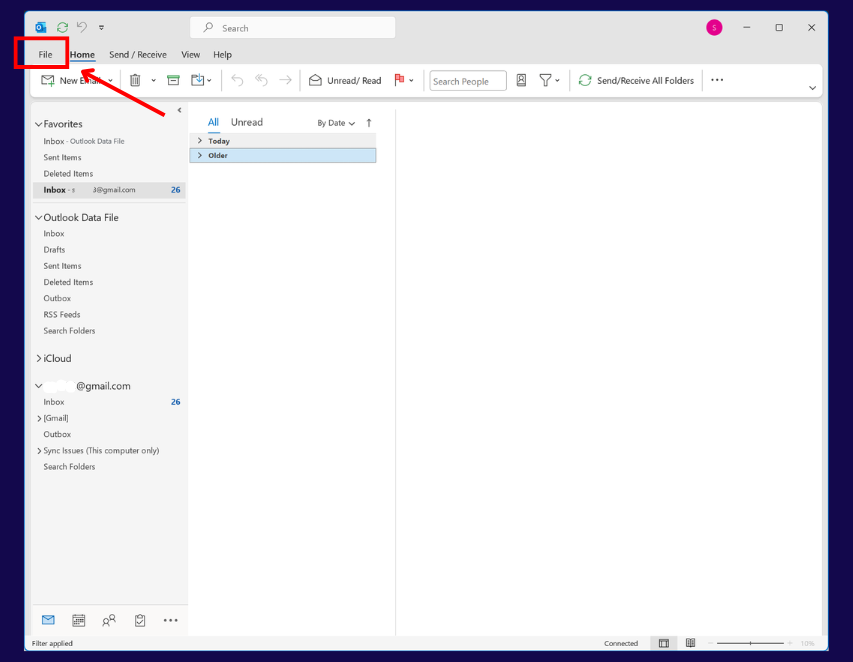The height and width of the screenshot is (662, 853).
Task: Select RSS Feeds folder
Action: tap(62, 314)
